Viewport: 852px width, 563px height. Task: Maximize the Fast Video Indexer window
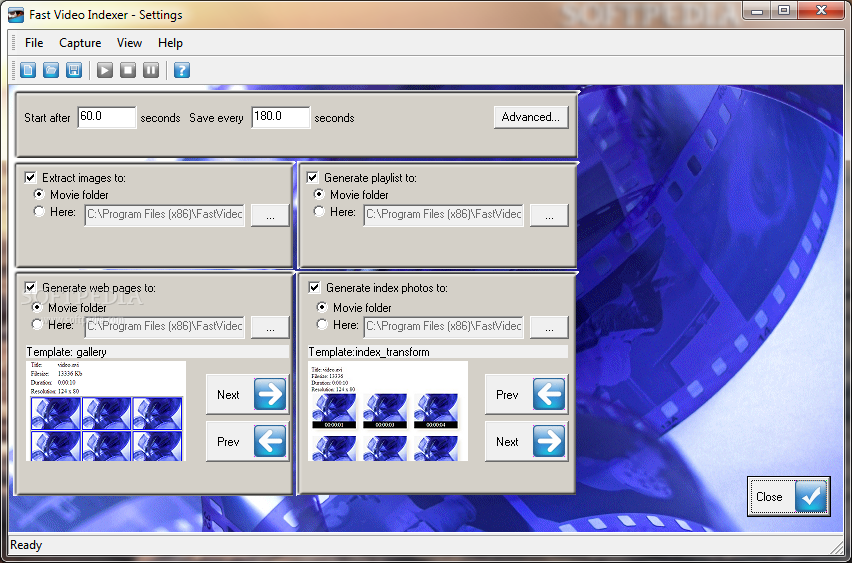tap(784, 10)
